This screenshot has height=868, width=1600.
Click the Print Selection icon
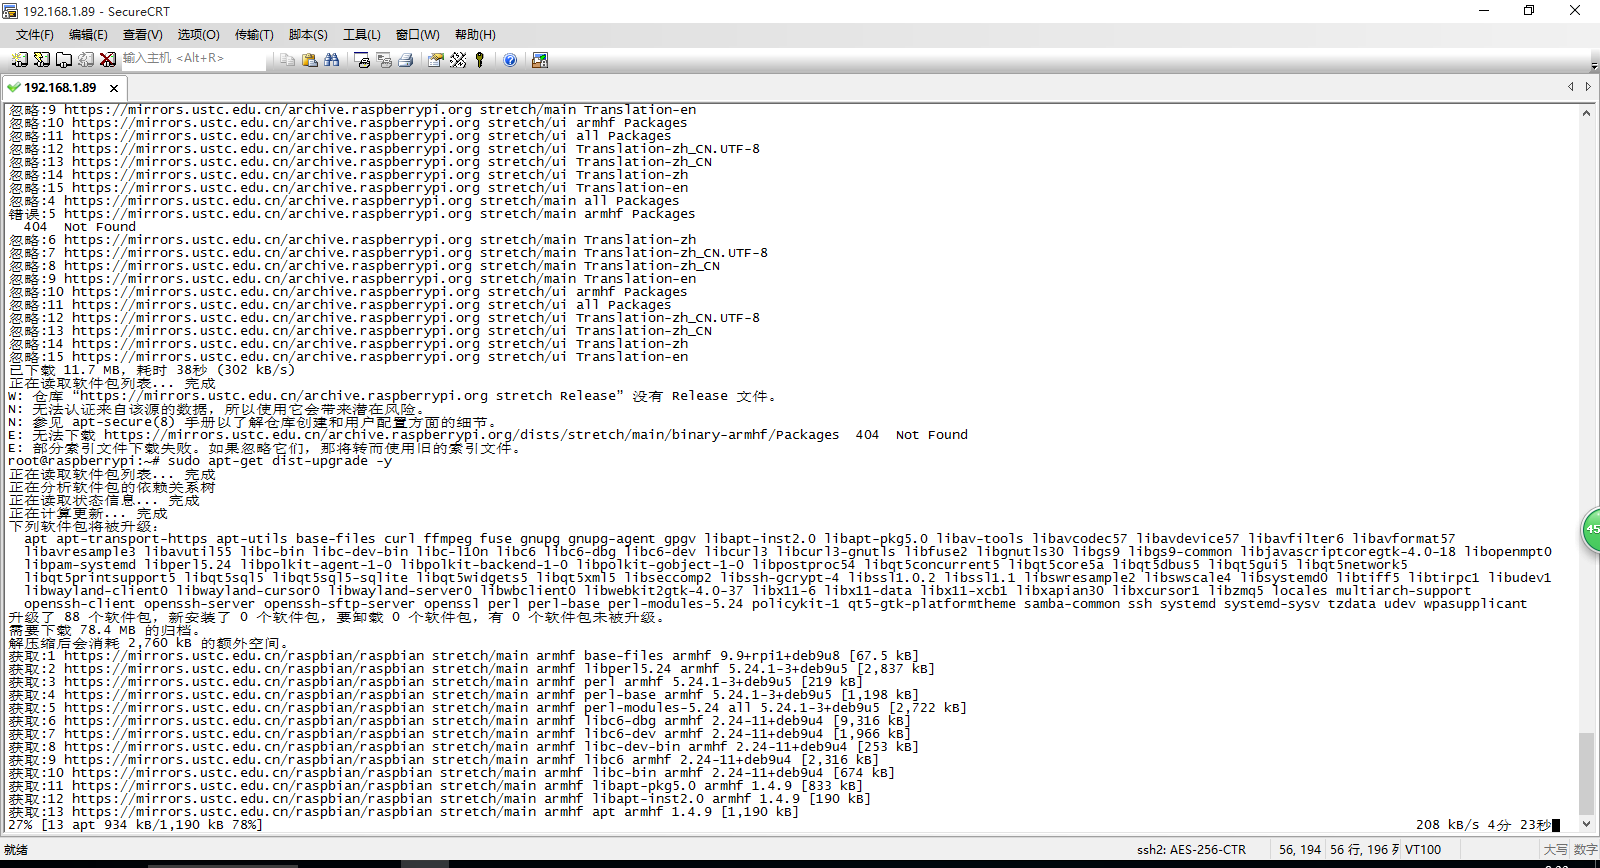coord(384,60)
